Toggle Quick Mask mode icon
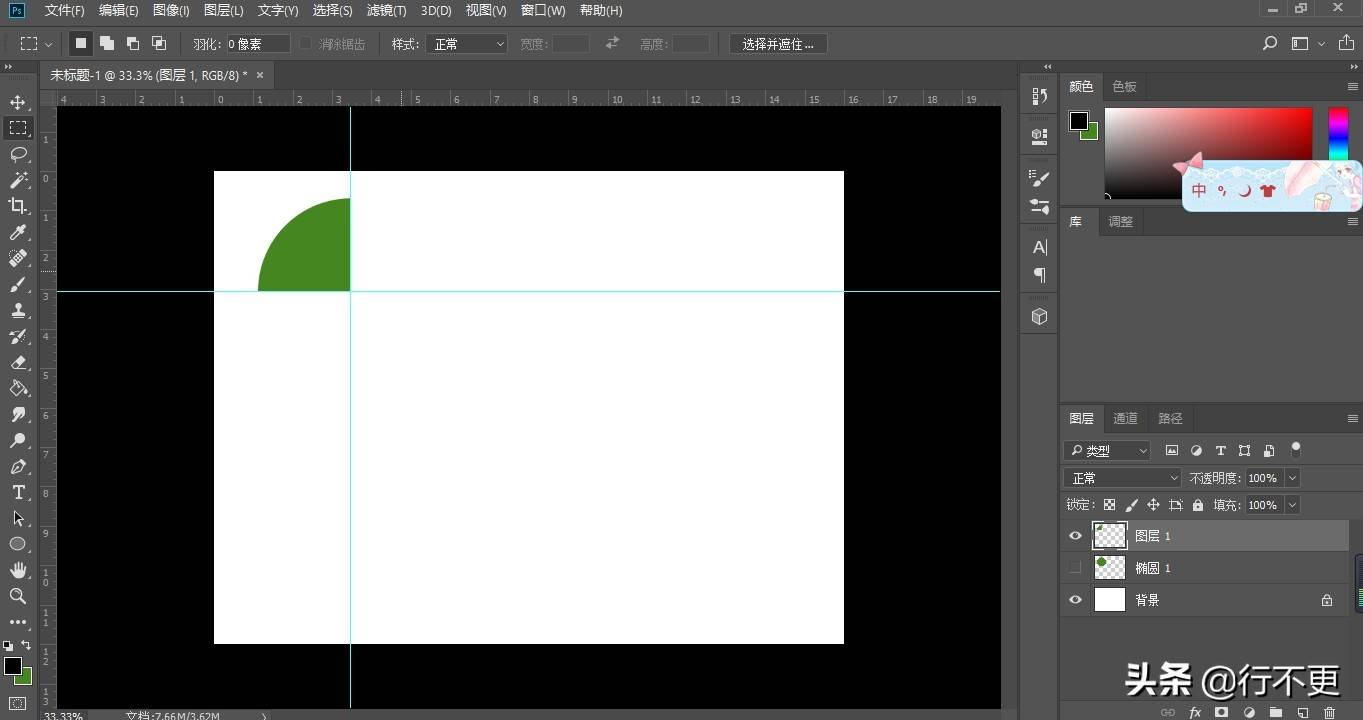The width and height of the screenshot is (1363, 720). 18,704
